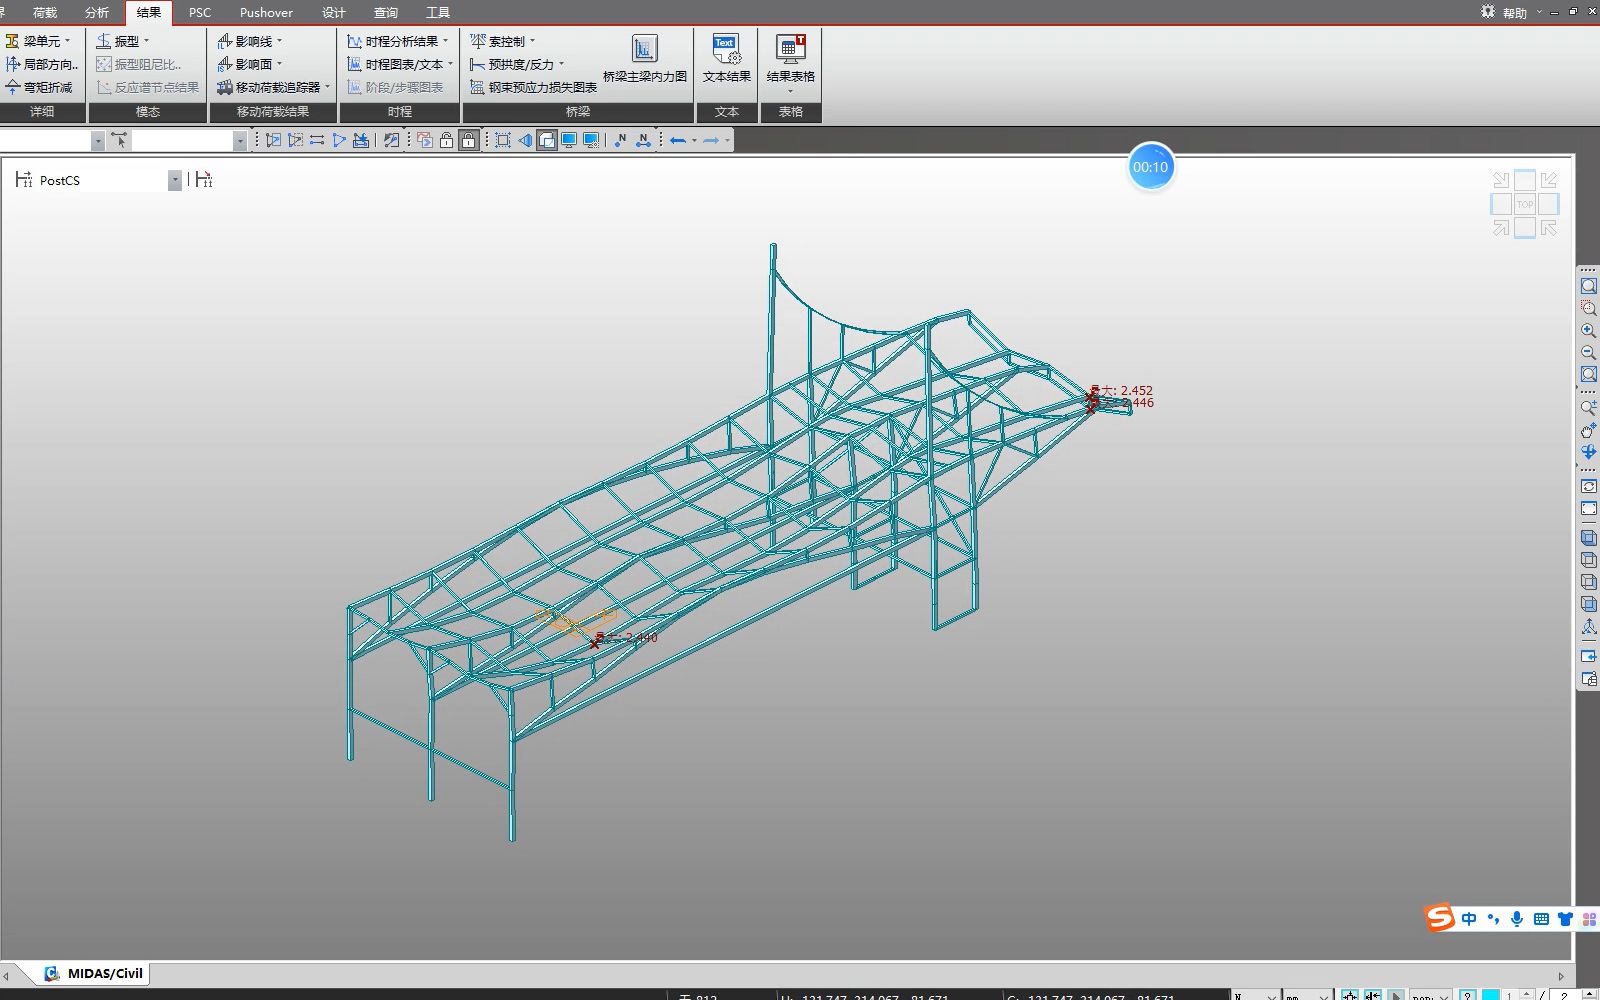Open the 设计 design tab
Viewport: 1600px width, 1000px height.
[333, 12]
